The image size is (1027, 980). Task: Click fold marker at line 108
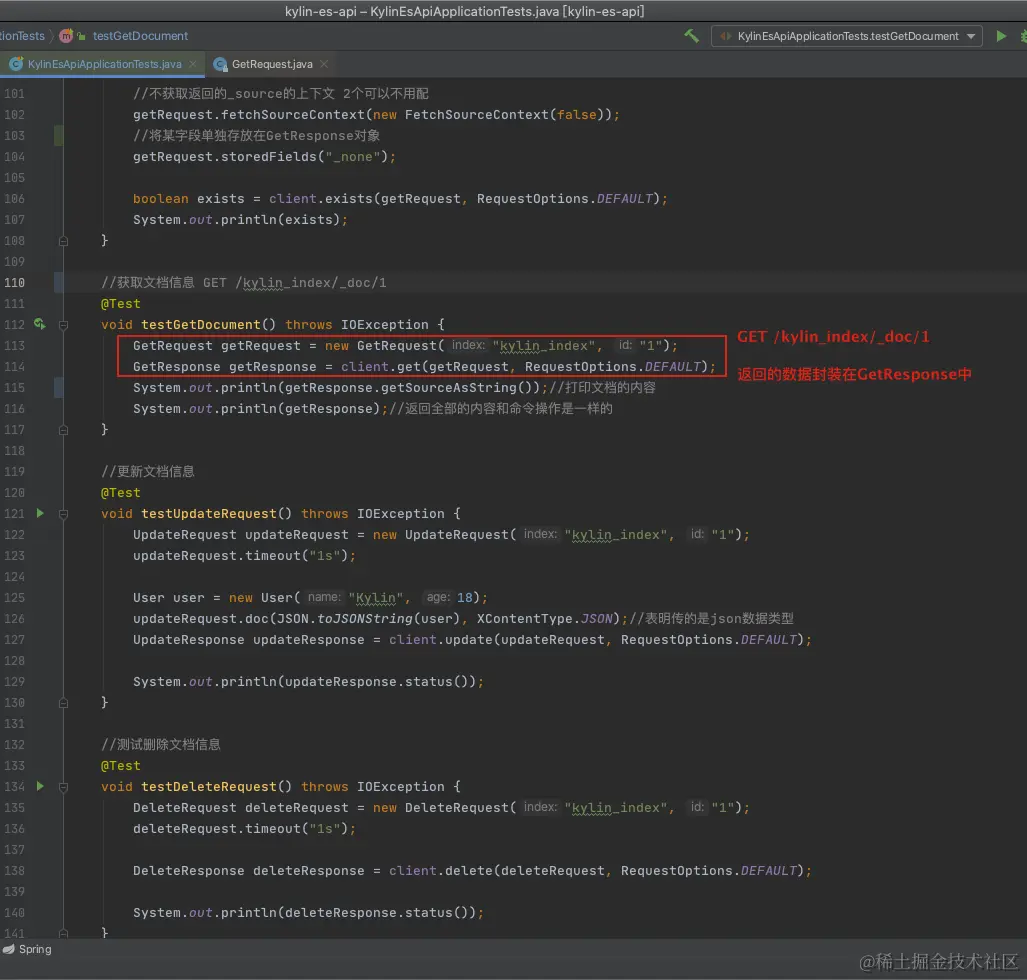point(63,241)
